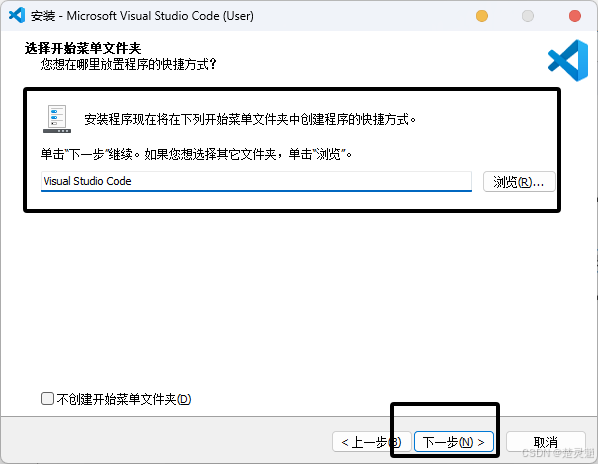Click the large VS Code logo in header
Viewport: 598px width, 464px height.
click(568, 60)
